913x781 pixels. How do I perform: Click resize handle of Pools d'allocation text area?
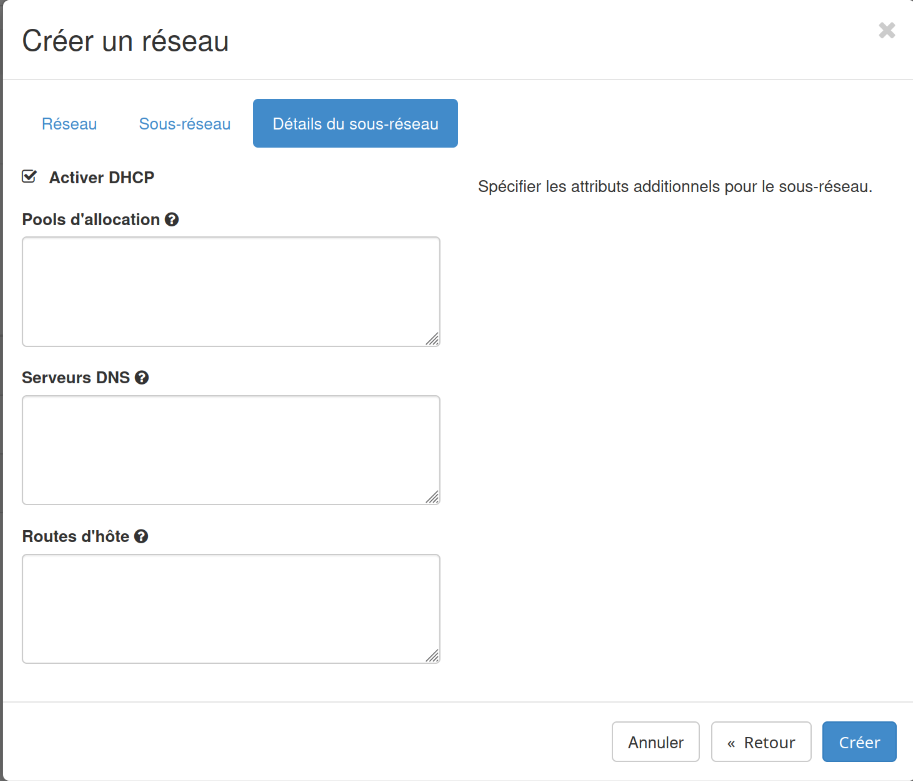(x=432, y=339)
